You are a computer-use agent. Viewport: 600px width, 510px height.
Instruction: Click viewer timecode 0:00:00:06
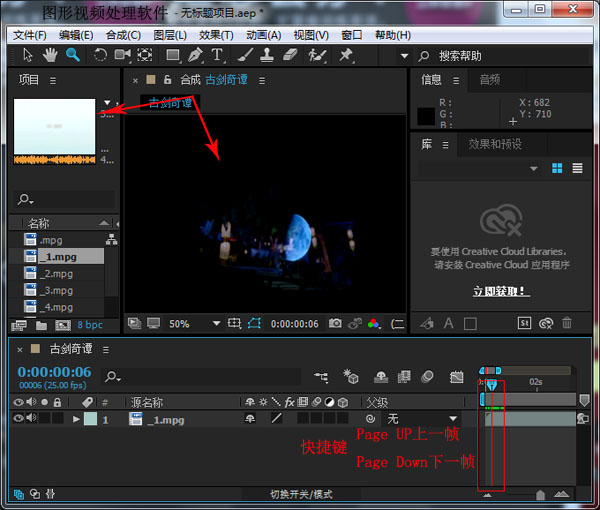(294, 324)
